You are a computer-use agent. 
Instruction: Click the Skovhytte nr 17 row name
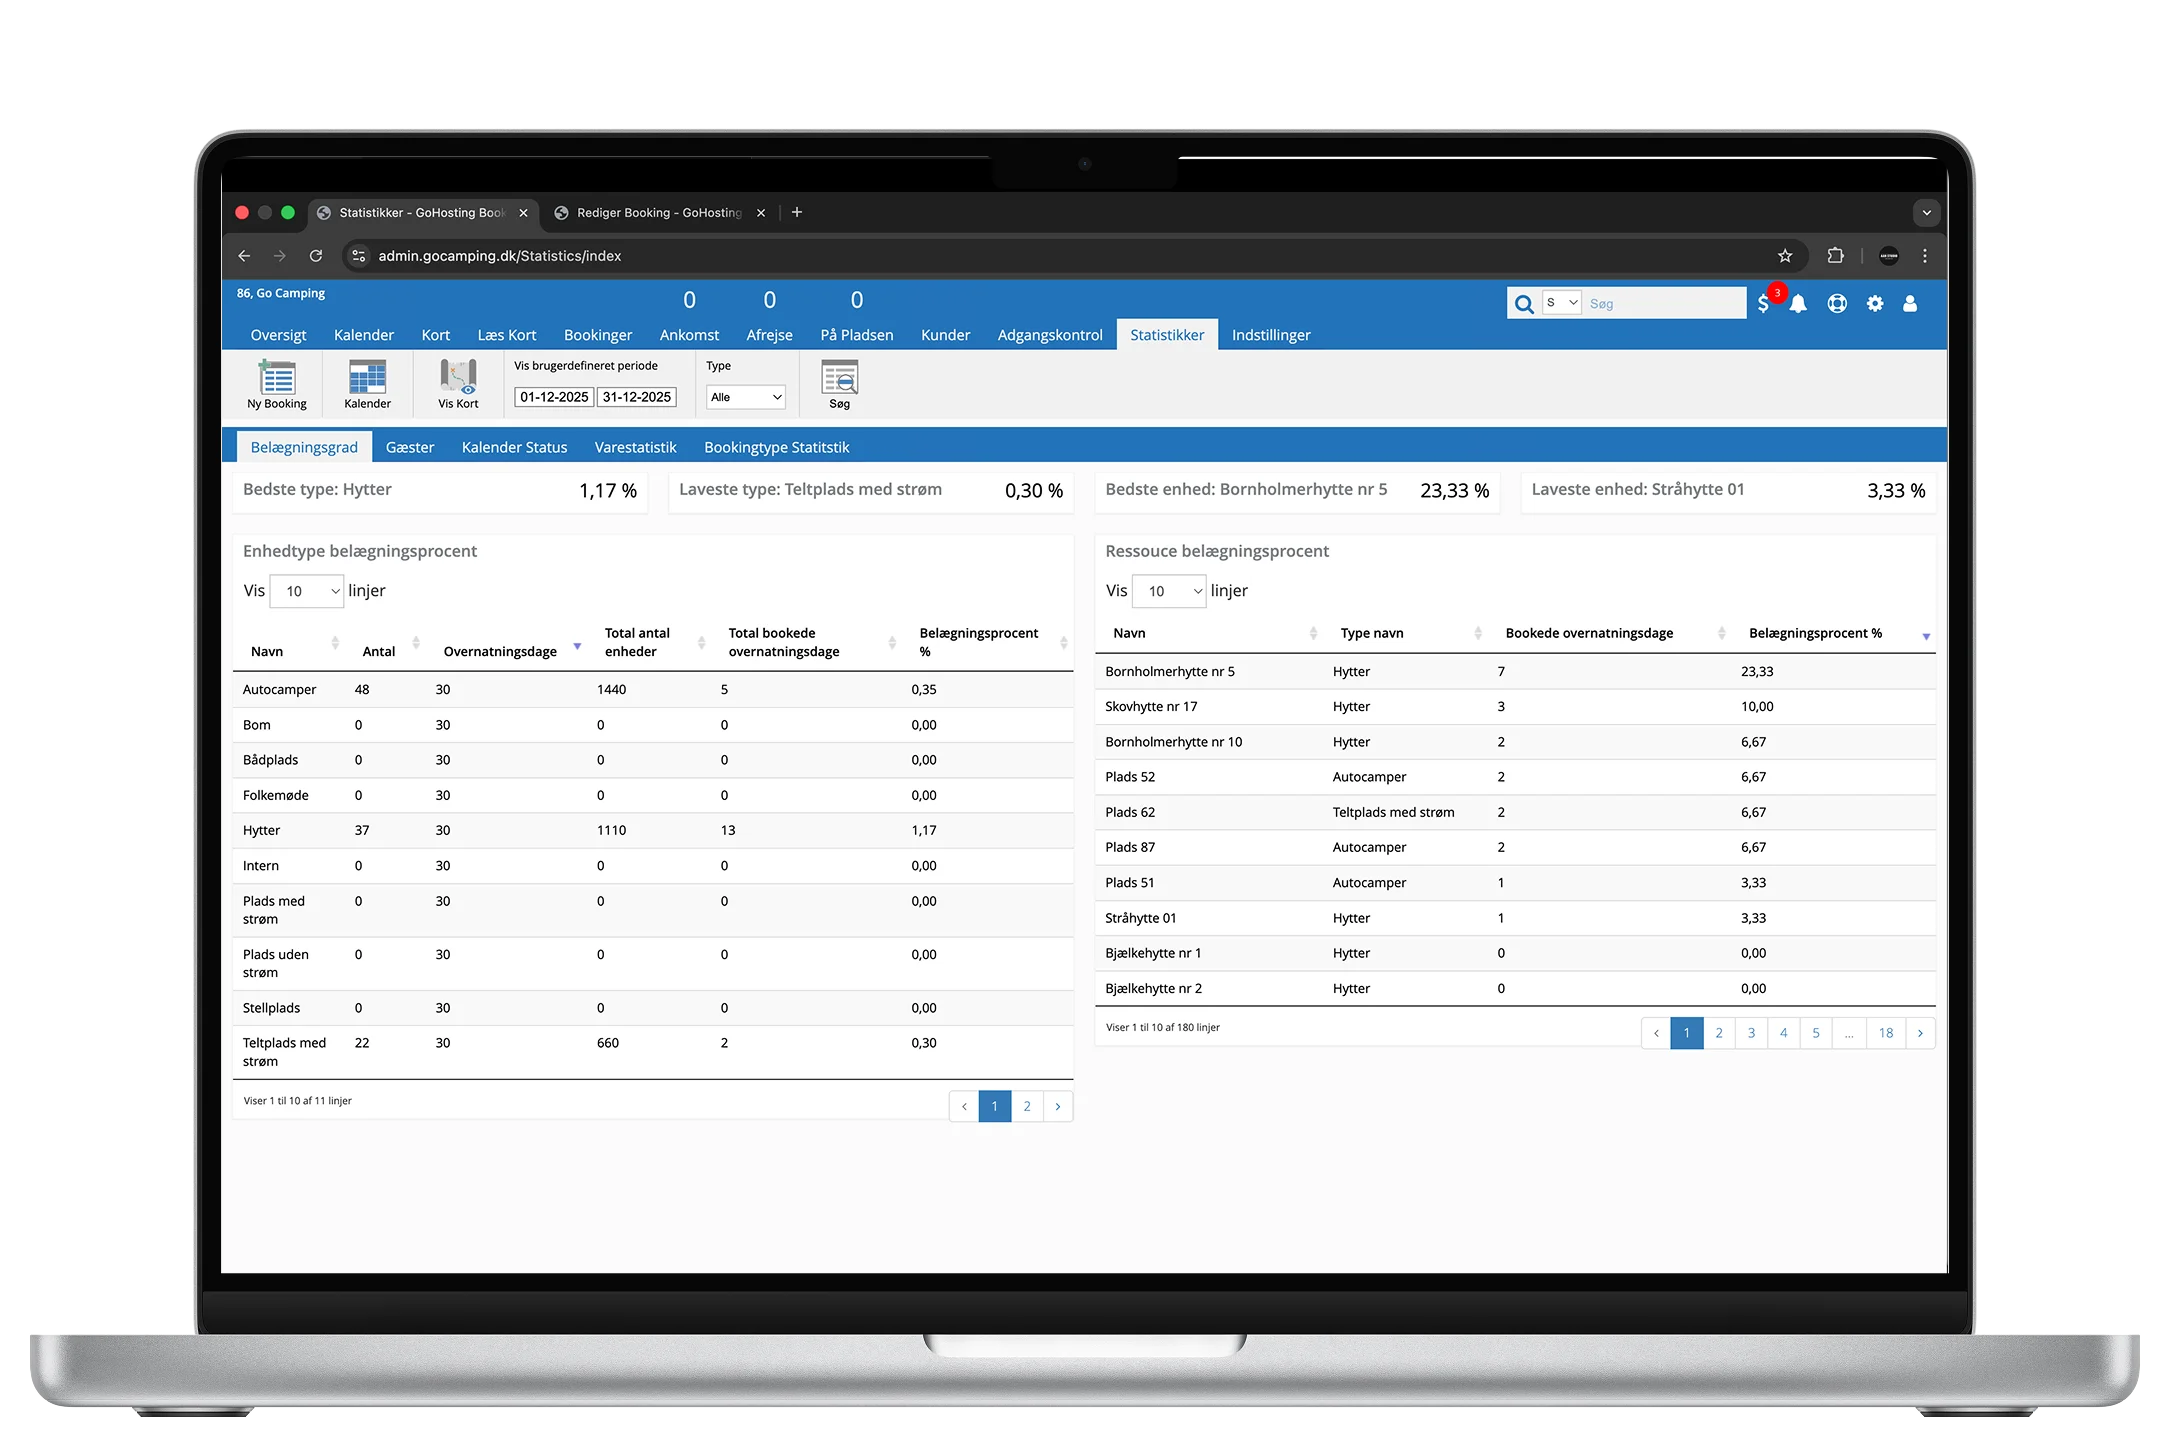coord(1151,707)
